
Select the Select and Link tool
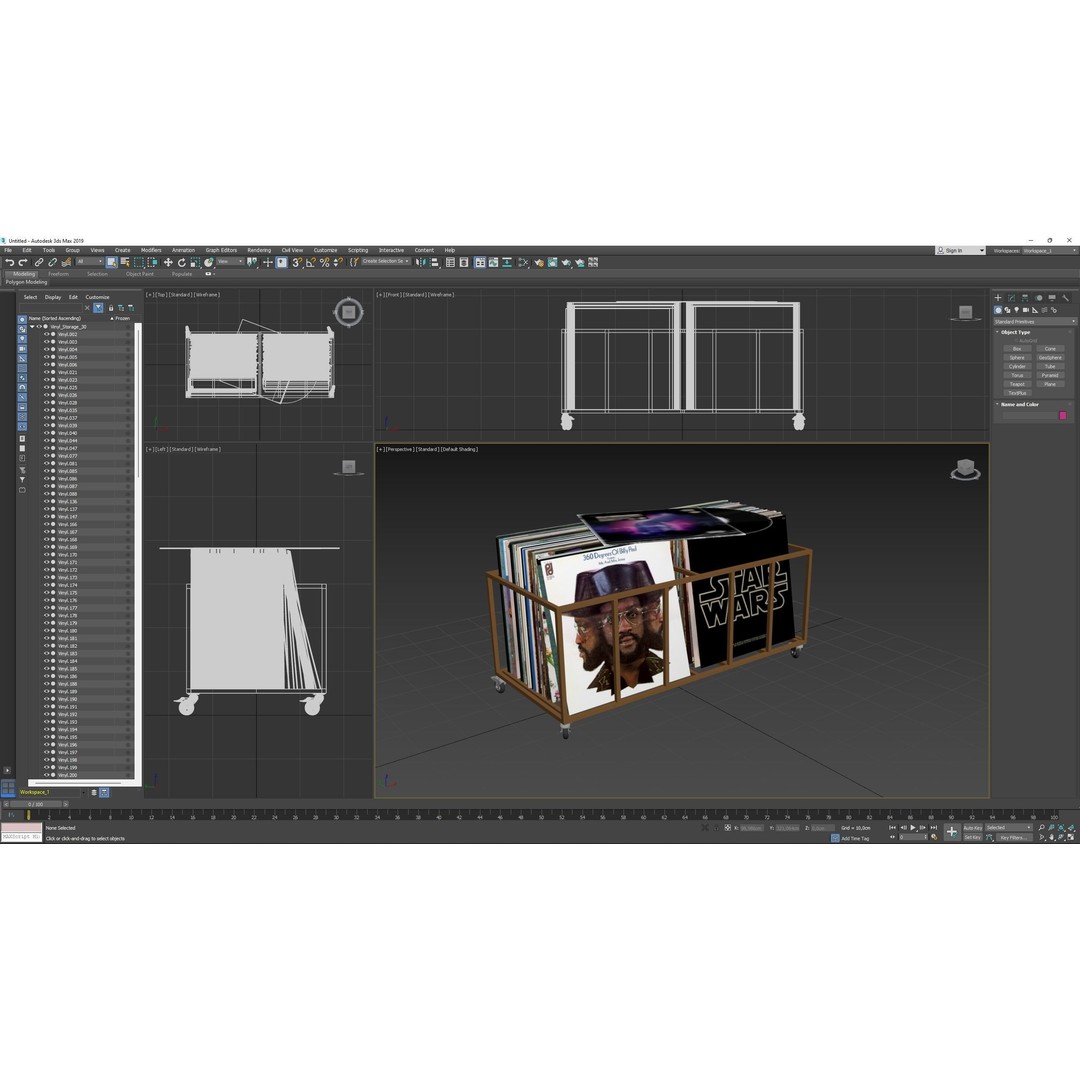[x=39, y=262]
